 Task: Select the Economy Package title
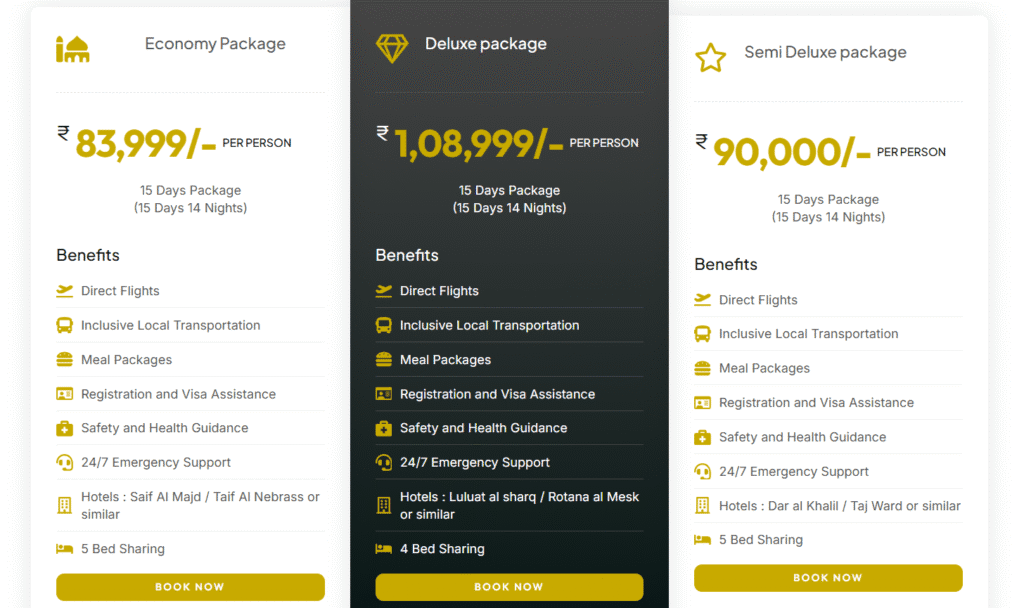(x=215, y=44)
